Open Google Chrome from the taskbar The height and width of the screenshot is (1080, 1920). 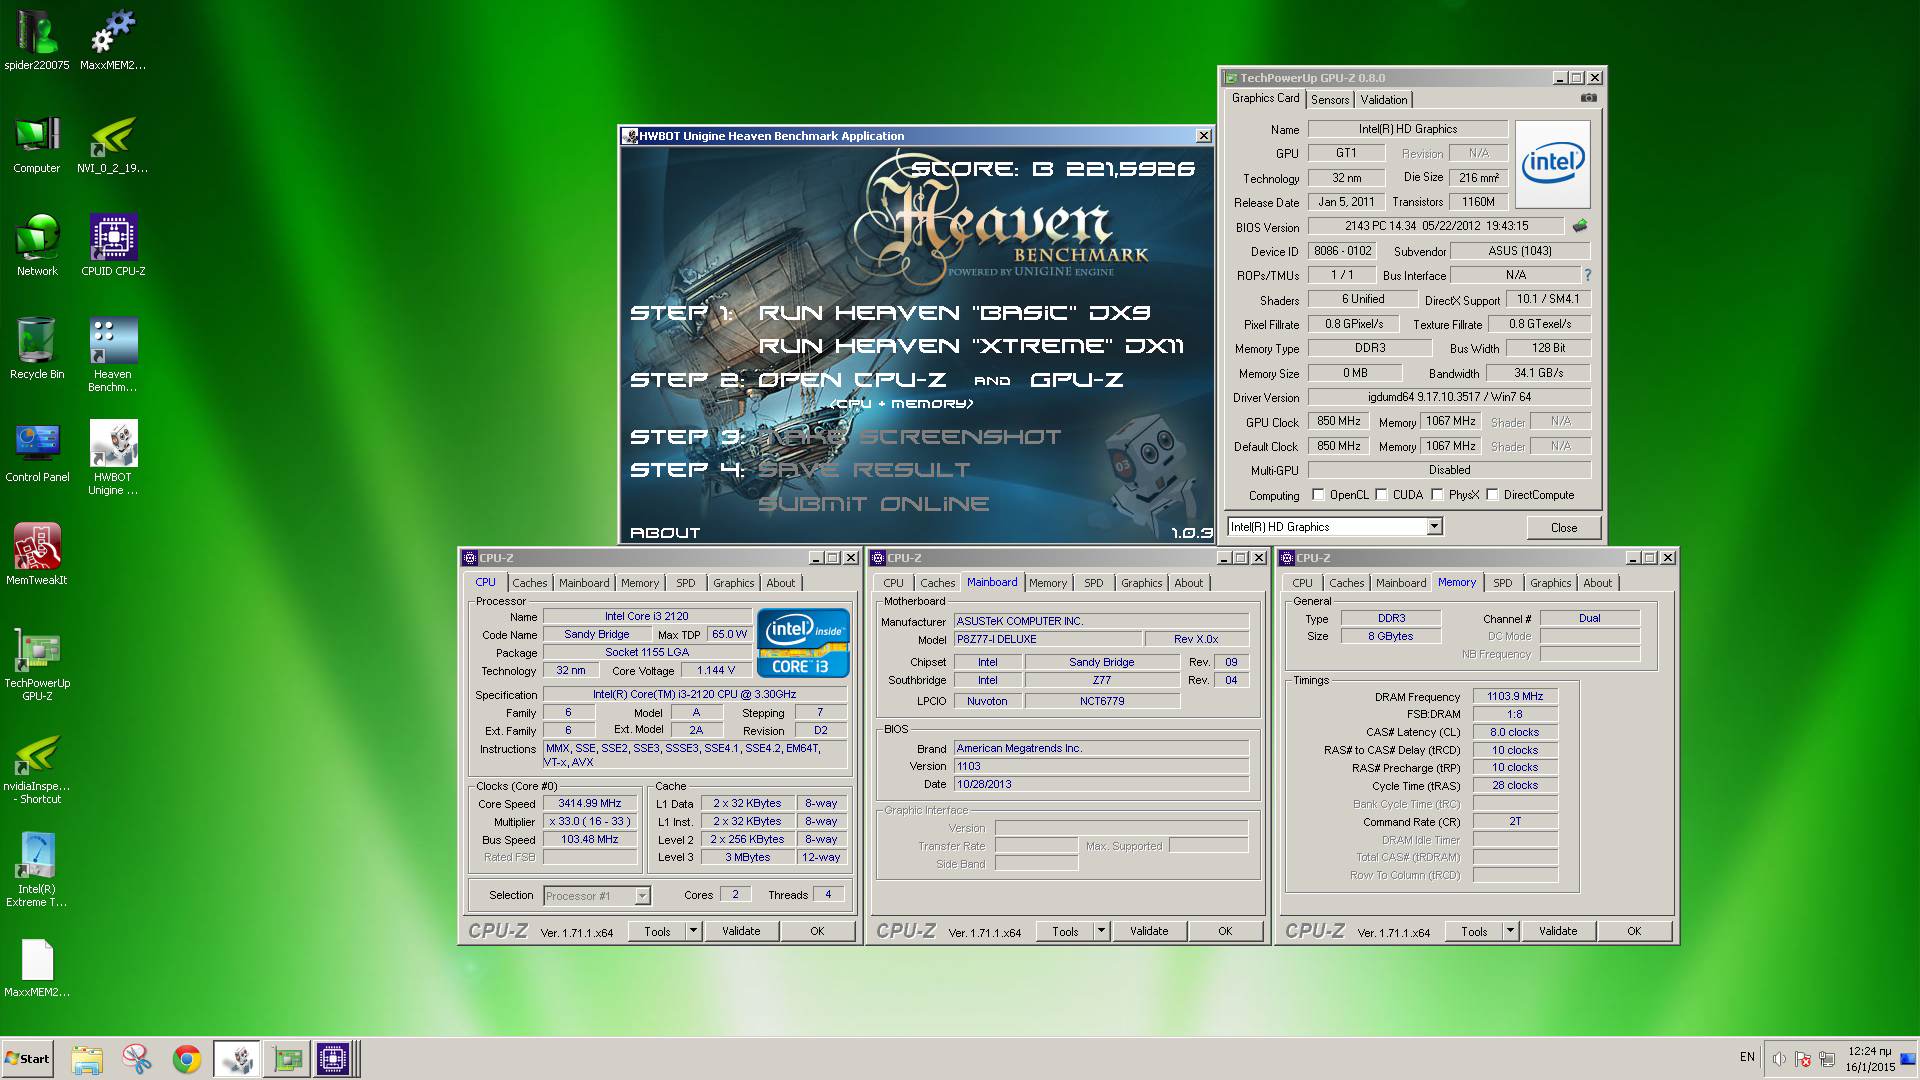(186, 1059)
